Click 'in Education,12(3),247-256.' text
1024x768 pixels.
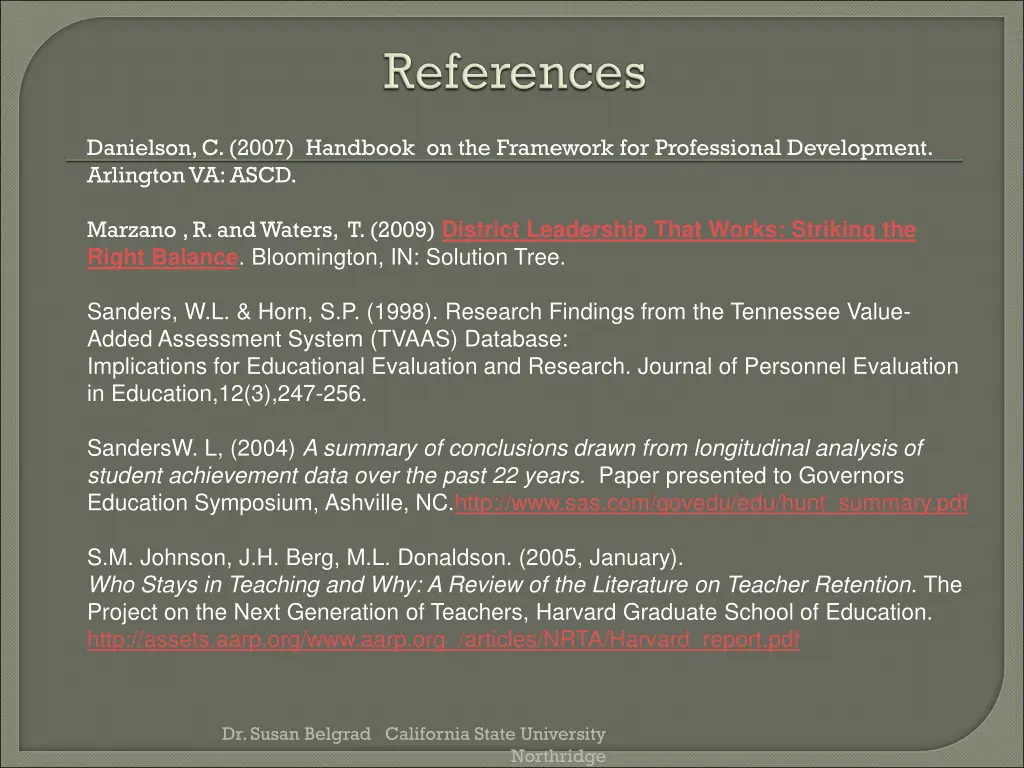[x=227, y=394]
